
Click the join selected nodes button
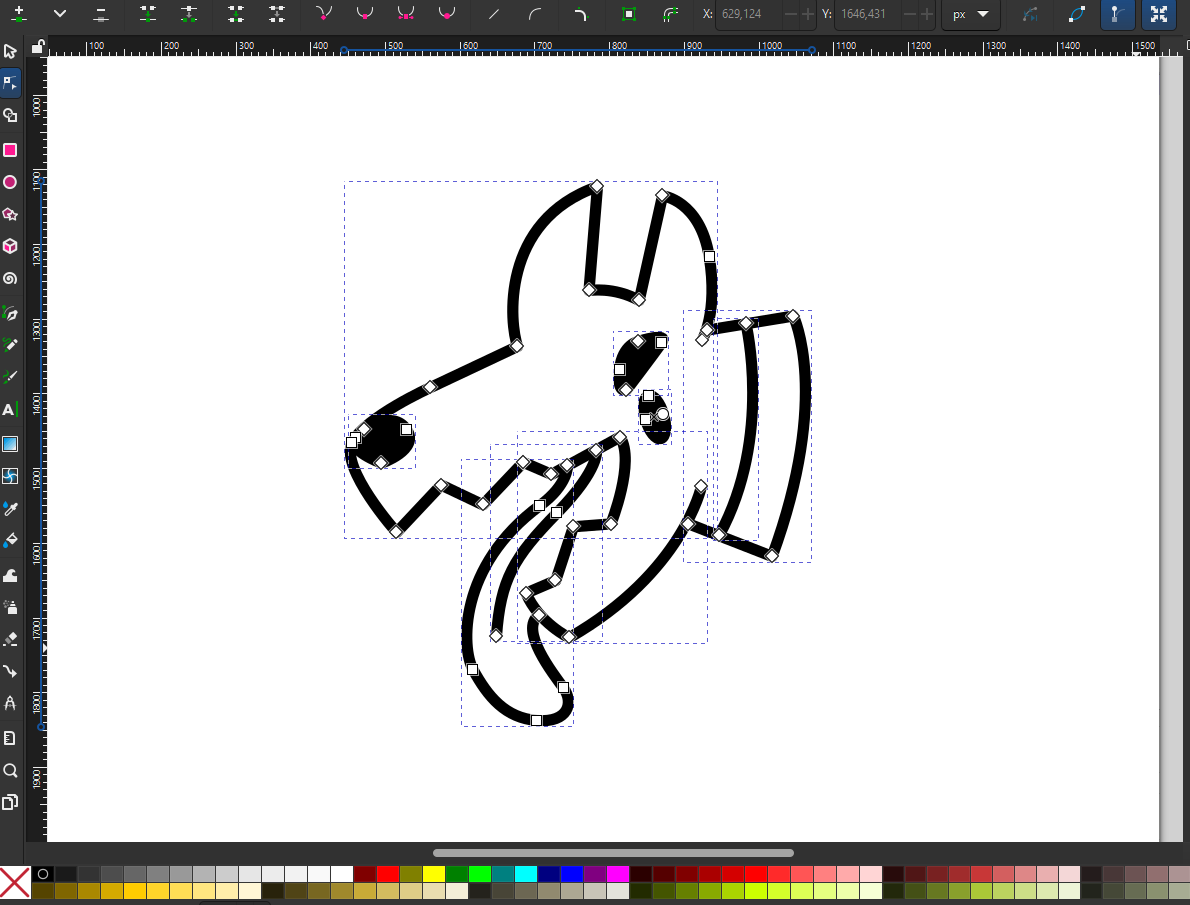(148, 15)
